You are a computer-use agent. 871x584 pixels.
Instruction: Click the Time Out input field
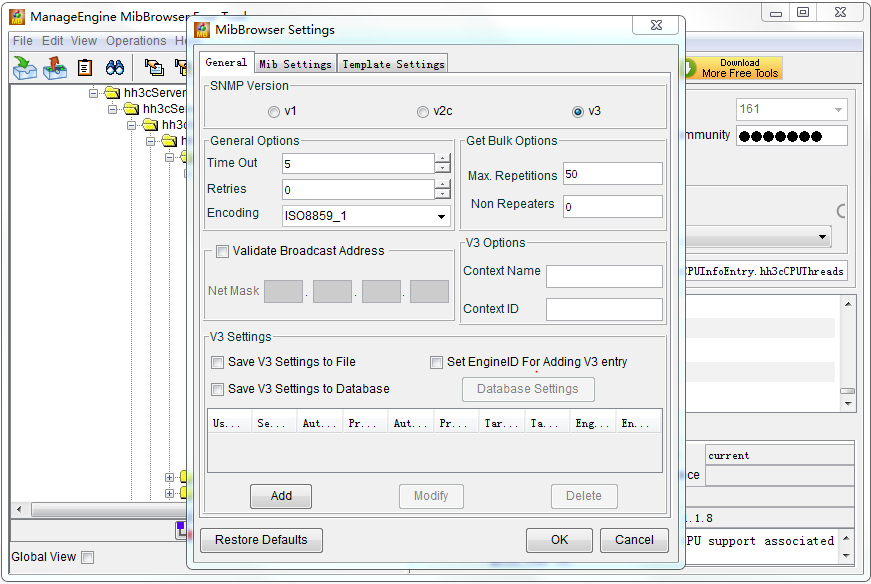358,164
